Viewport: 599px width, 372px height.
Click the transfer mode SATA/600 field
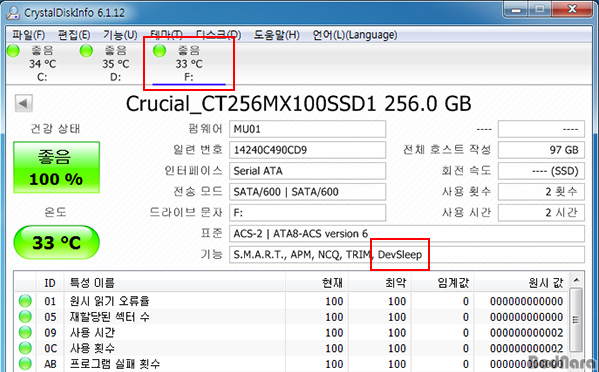pyautogui.click(x=308, y=192)
